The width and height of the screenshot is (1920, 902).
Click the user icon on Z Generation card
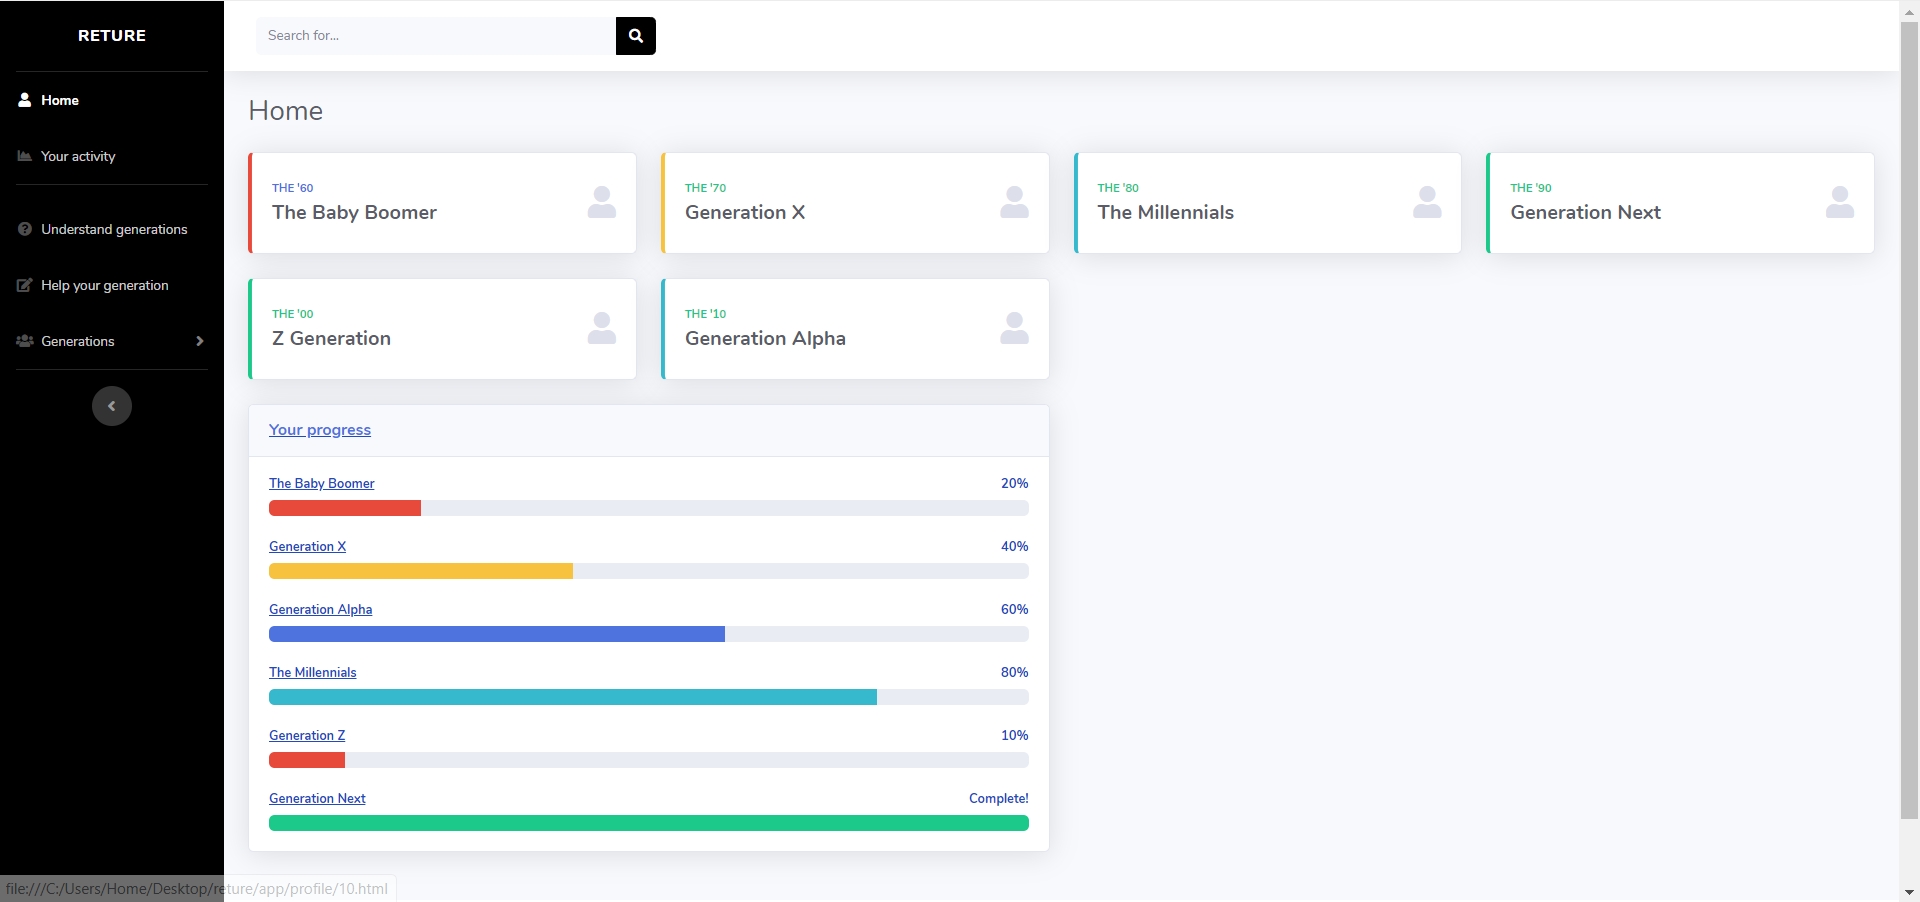pos(601,328)
